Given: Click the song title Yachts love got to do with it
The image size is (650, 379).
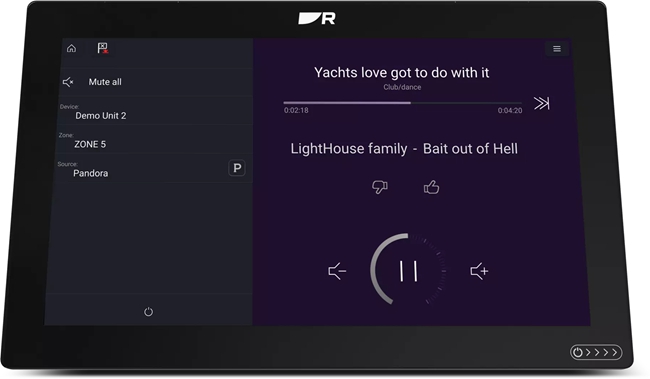Looking at the screenshot, I should click(x=401, y=73).
